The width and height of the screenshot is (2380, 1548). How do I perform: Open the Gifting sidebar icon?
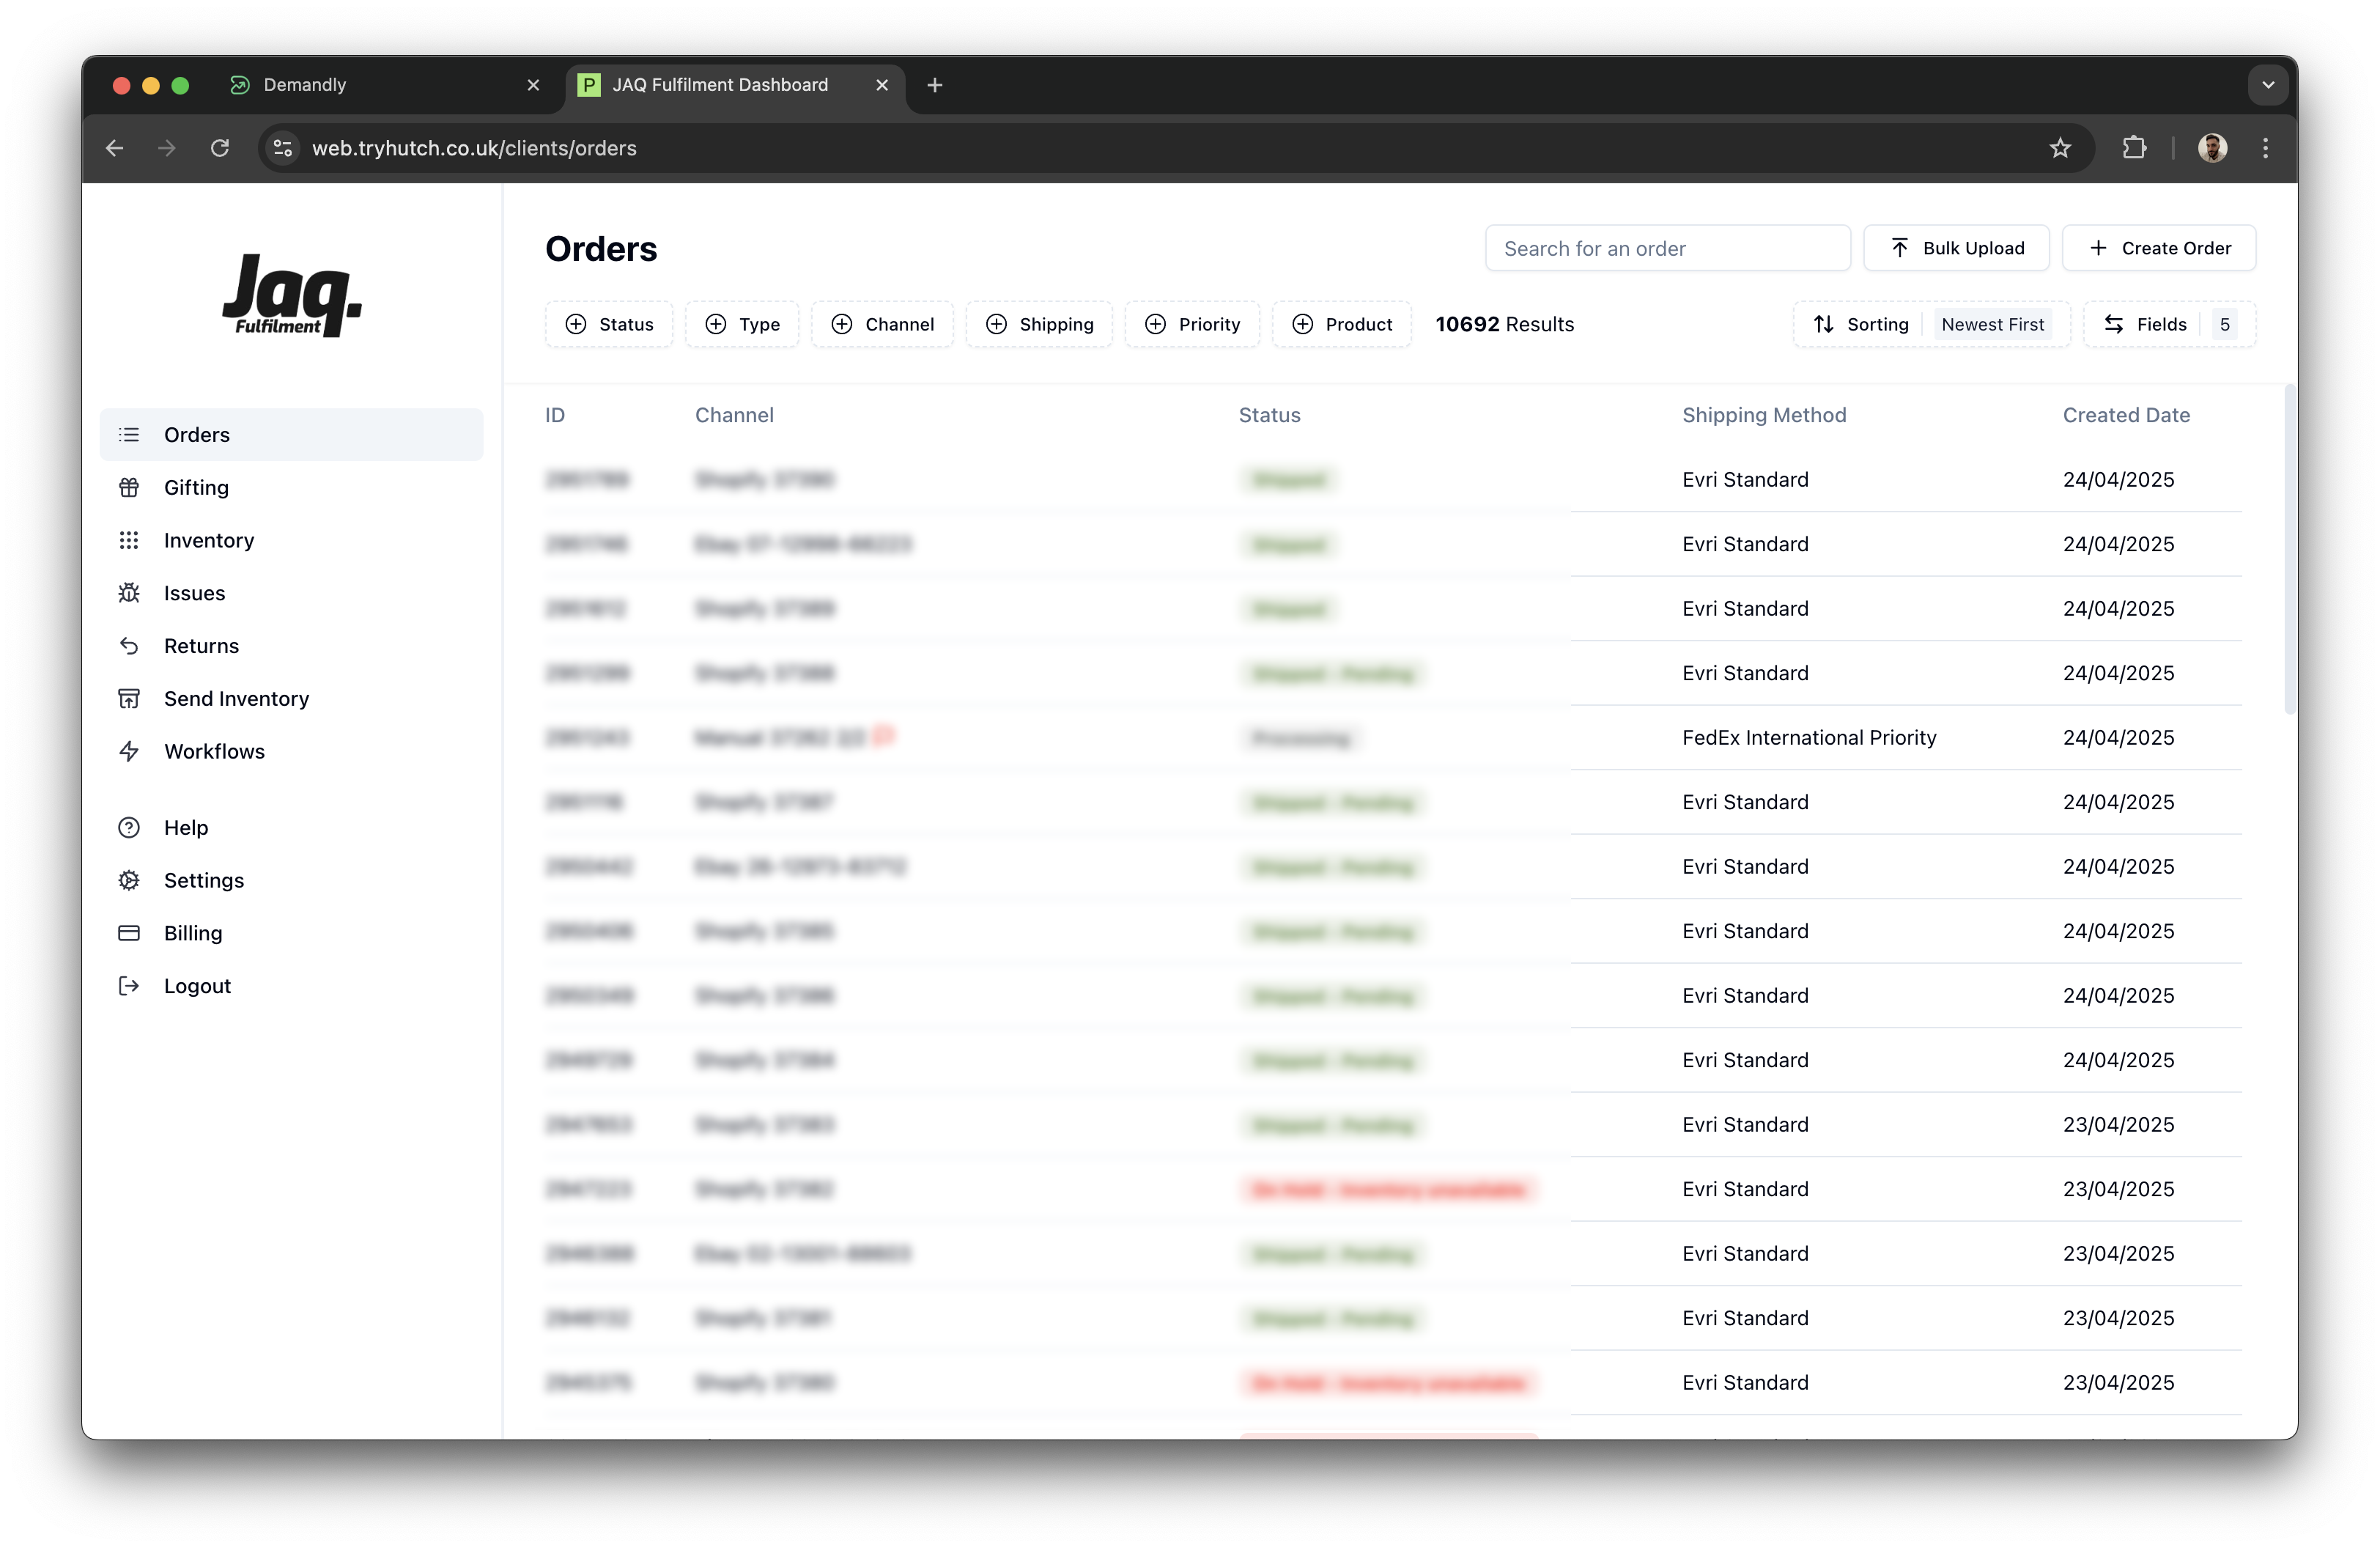129,487
